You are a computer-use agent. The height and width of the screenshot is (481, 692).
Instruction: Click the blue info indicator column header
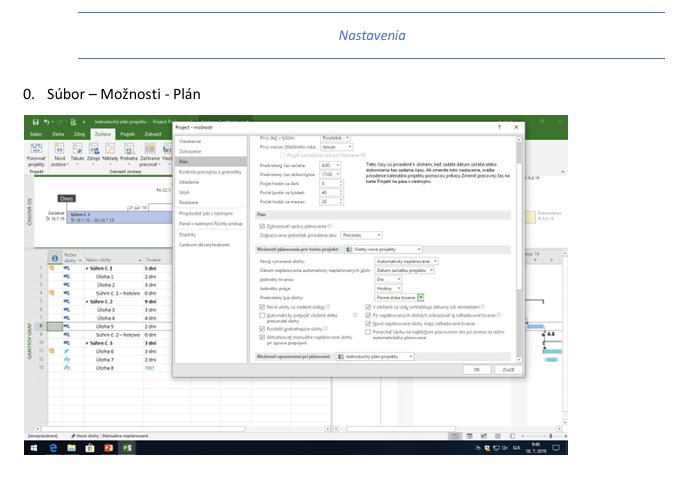[x=55, y=259]
